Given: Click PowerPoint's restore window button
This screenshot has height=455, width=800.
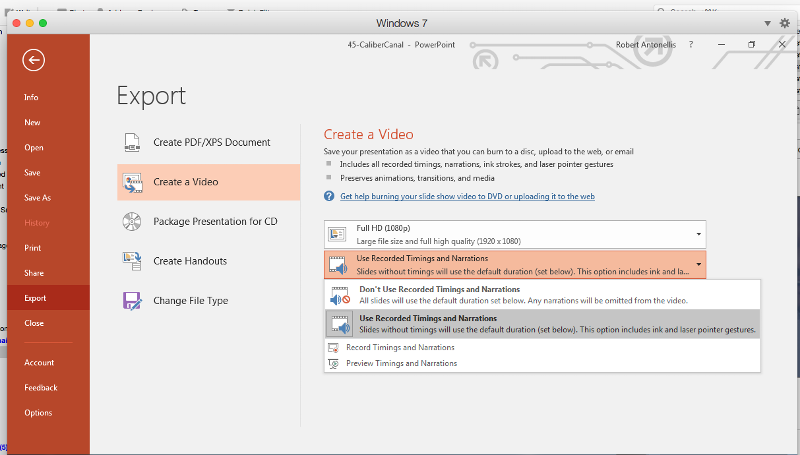Looking at the screenshot, I should tap(752, 45).
